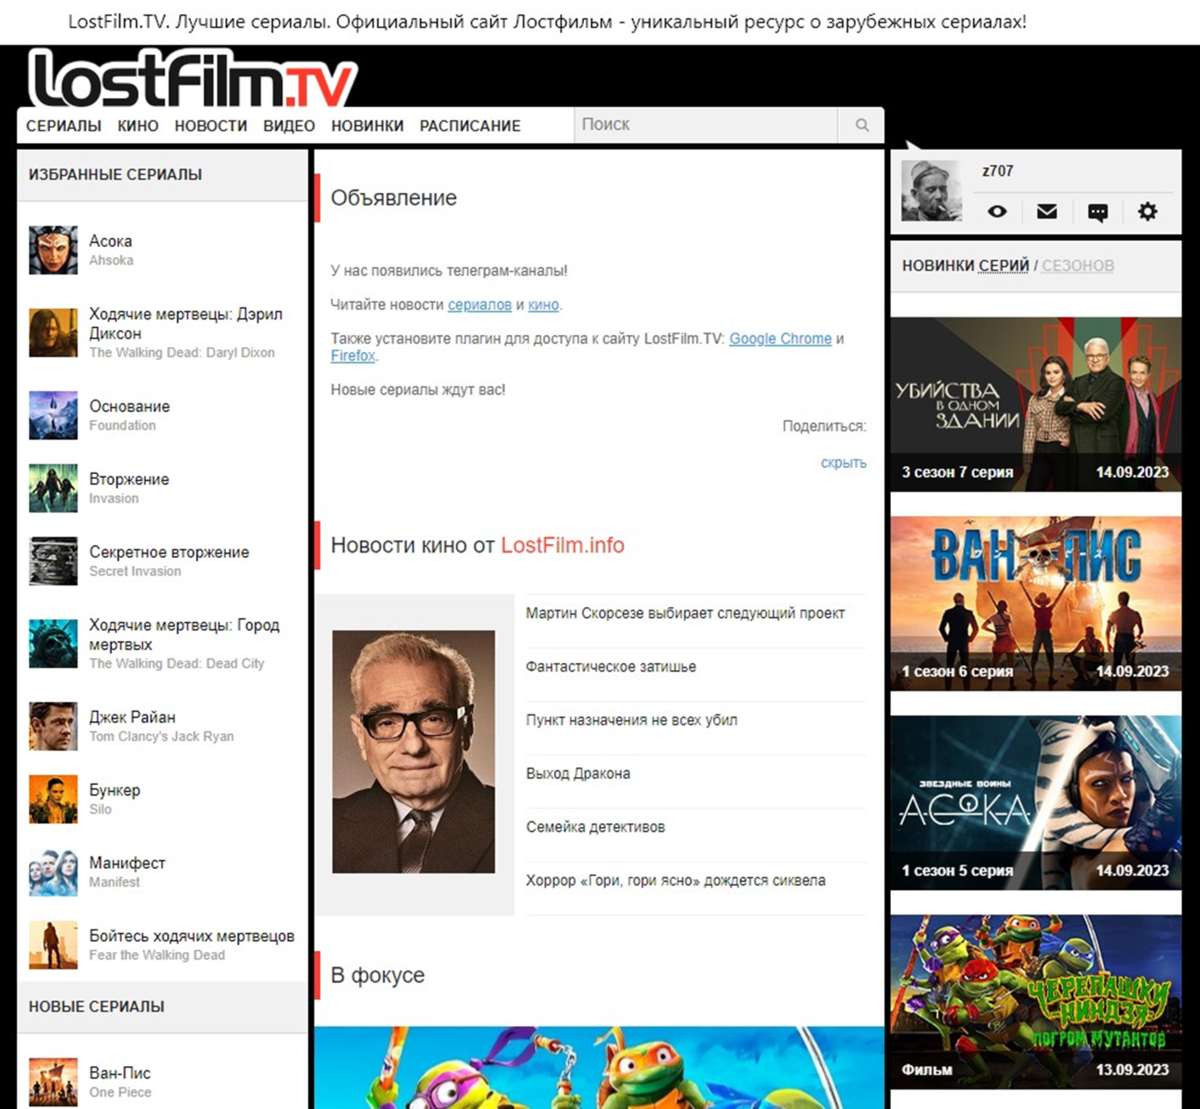The height and width of the screenshot is (1109, 1200).
Task: Click the search magnifier icon
Action: pos(862,125)
